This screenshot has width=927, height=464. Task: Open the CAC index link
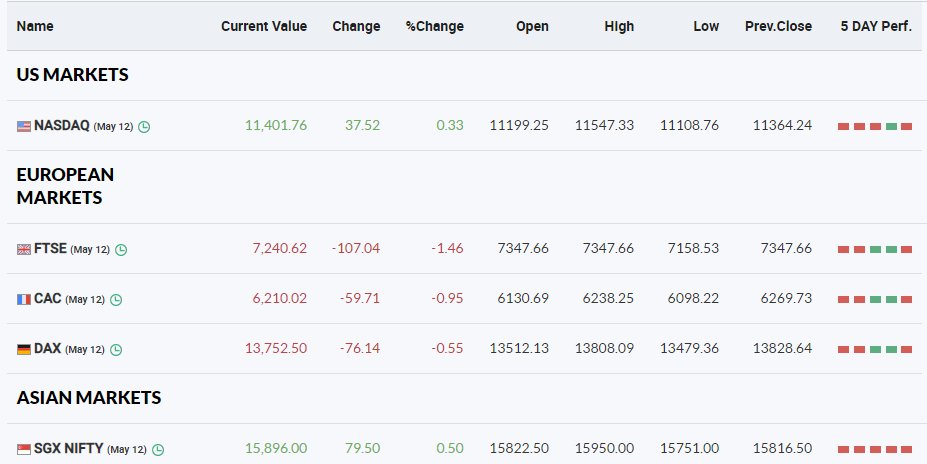click(x=48, y=298)
